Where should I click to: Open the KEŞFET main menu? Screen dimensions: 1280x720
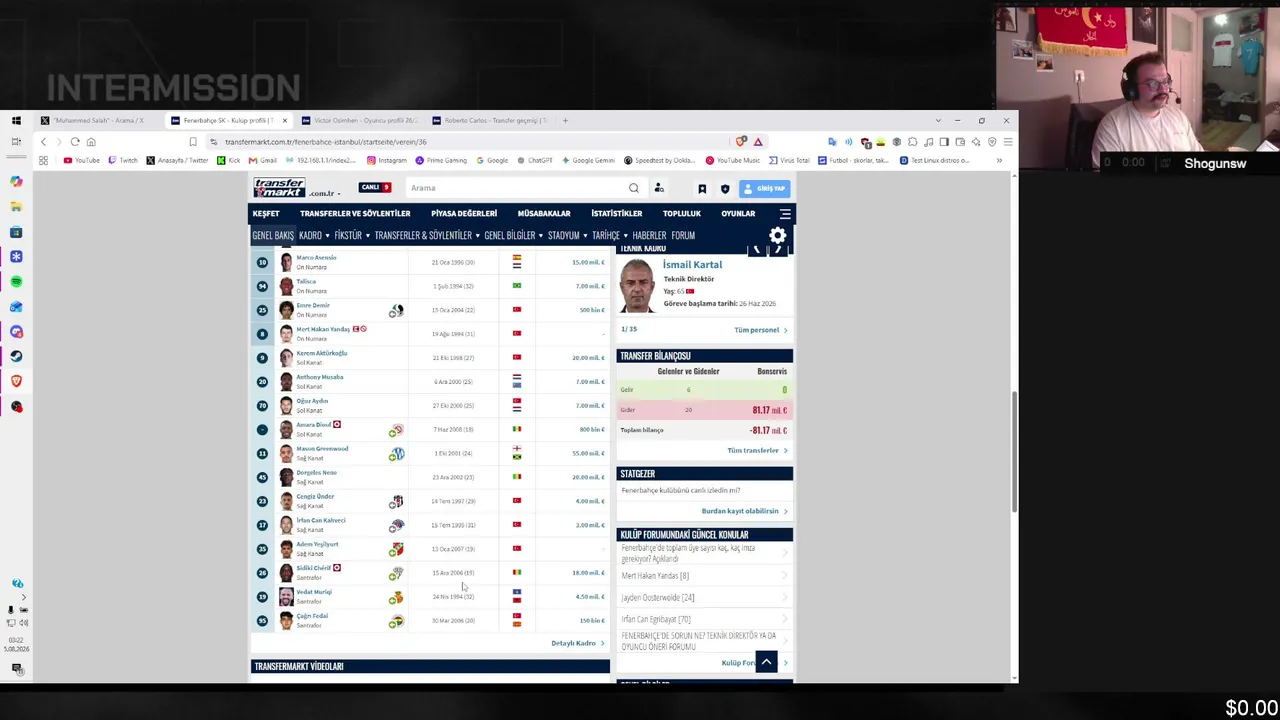point(266,214)
